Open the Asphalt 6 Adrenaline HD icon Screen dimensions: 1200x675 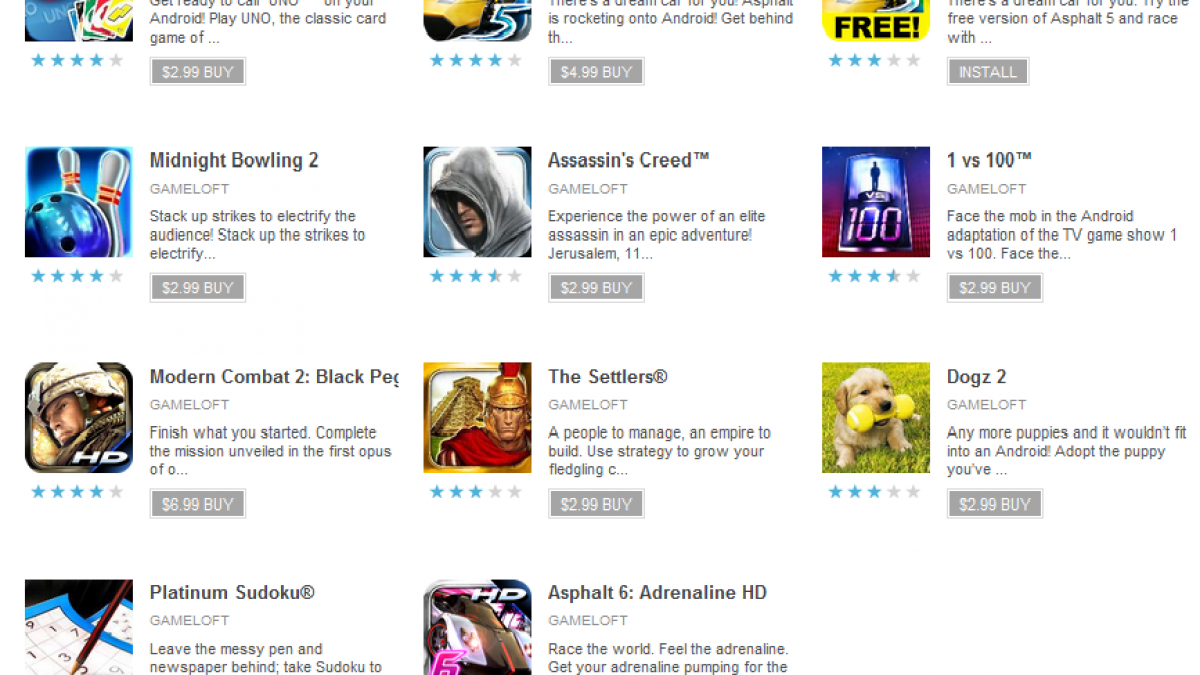477,627
